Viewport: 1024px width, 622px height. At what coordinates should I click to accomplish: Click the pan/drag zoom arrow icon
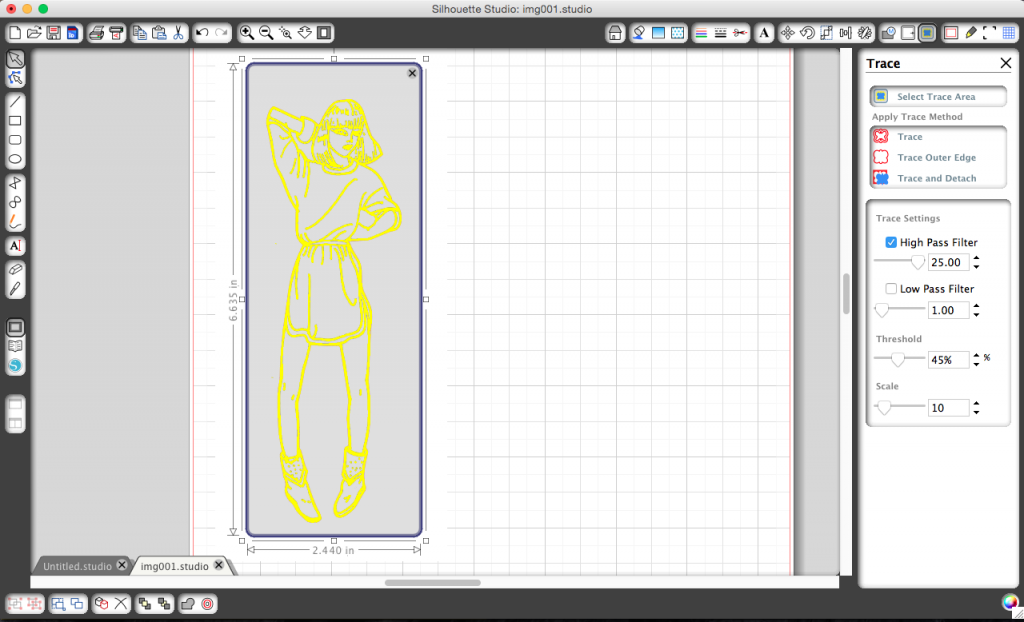tap(304, 33)
